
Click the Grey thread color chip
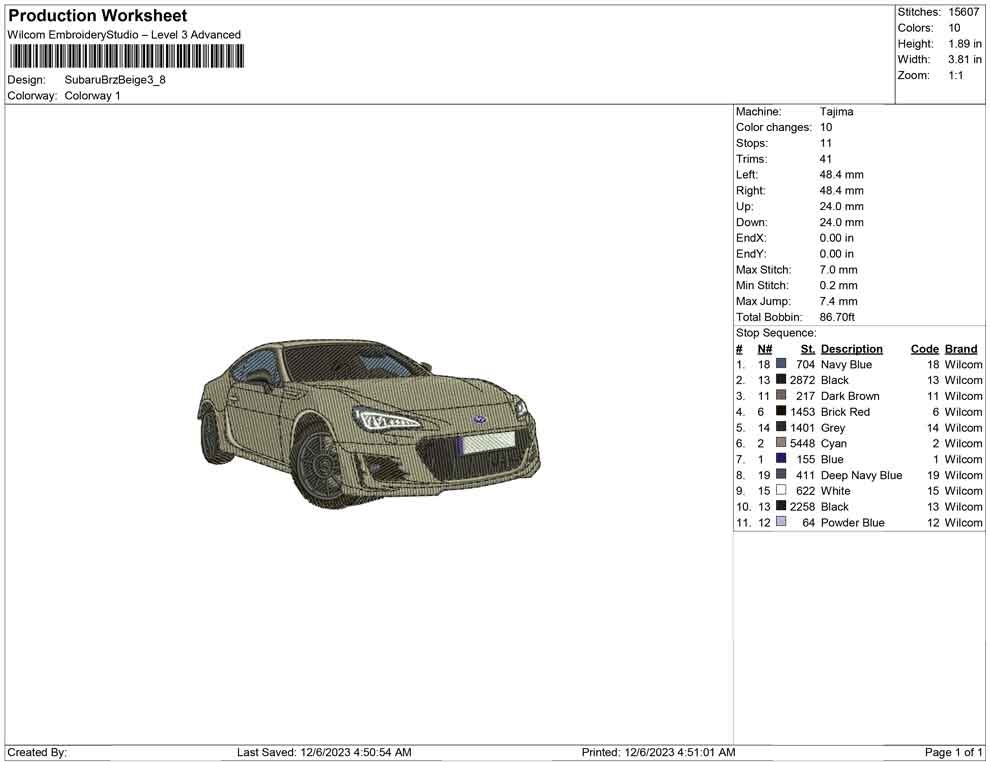(779, 427)
